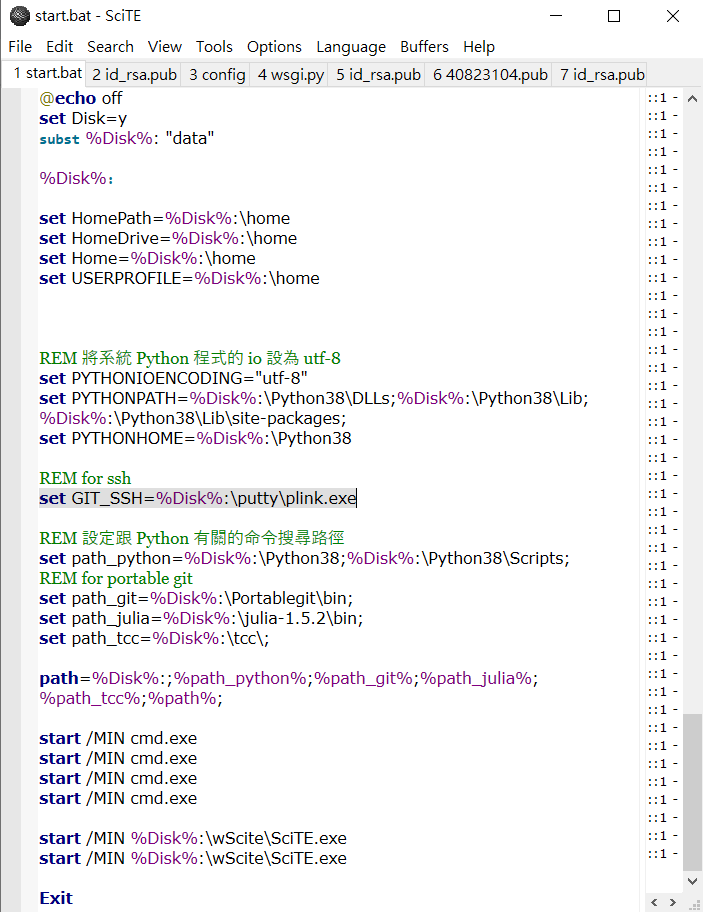Switch to the 5 id_rsa.pub tab
Screen dimensions: 703x912
pyautogui.click(x=377, y=74)
